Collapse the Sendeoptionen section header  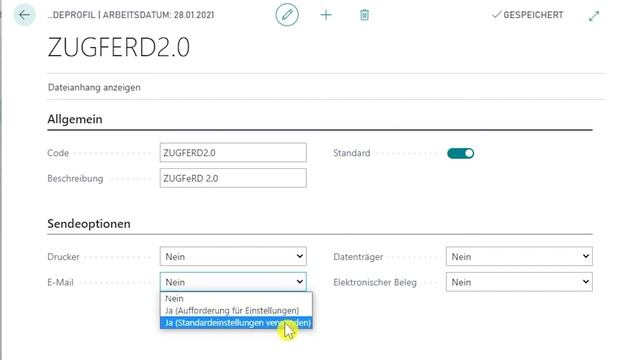pos(89,224)
